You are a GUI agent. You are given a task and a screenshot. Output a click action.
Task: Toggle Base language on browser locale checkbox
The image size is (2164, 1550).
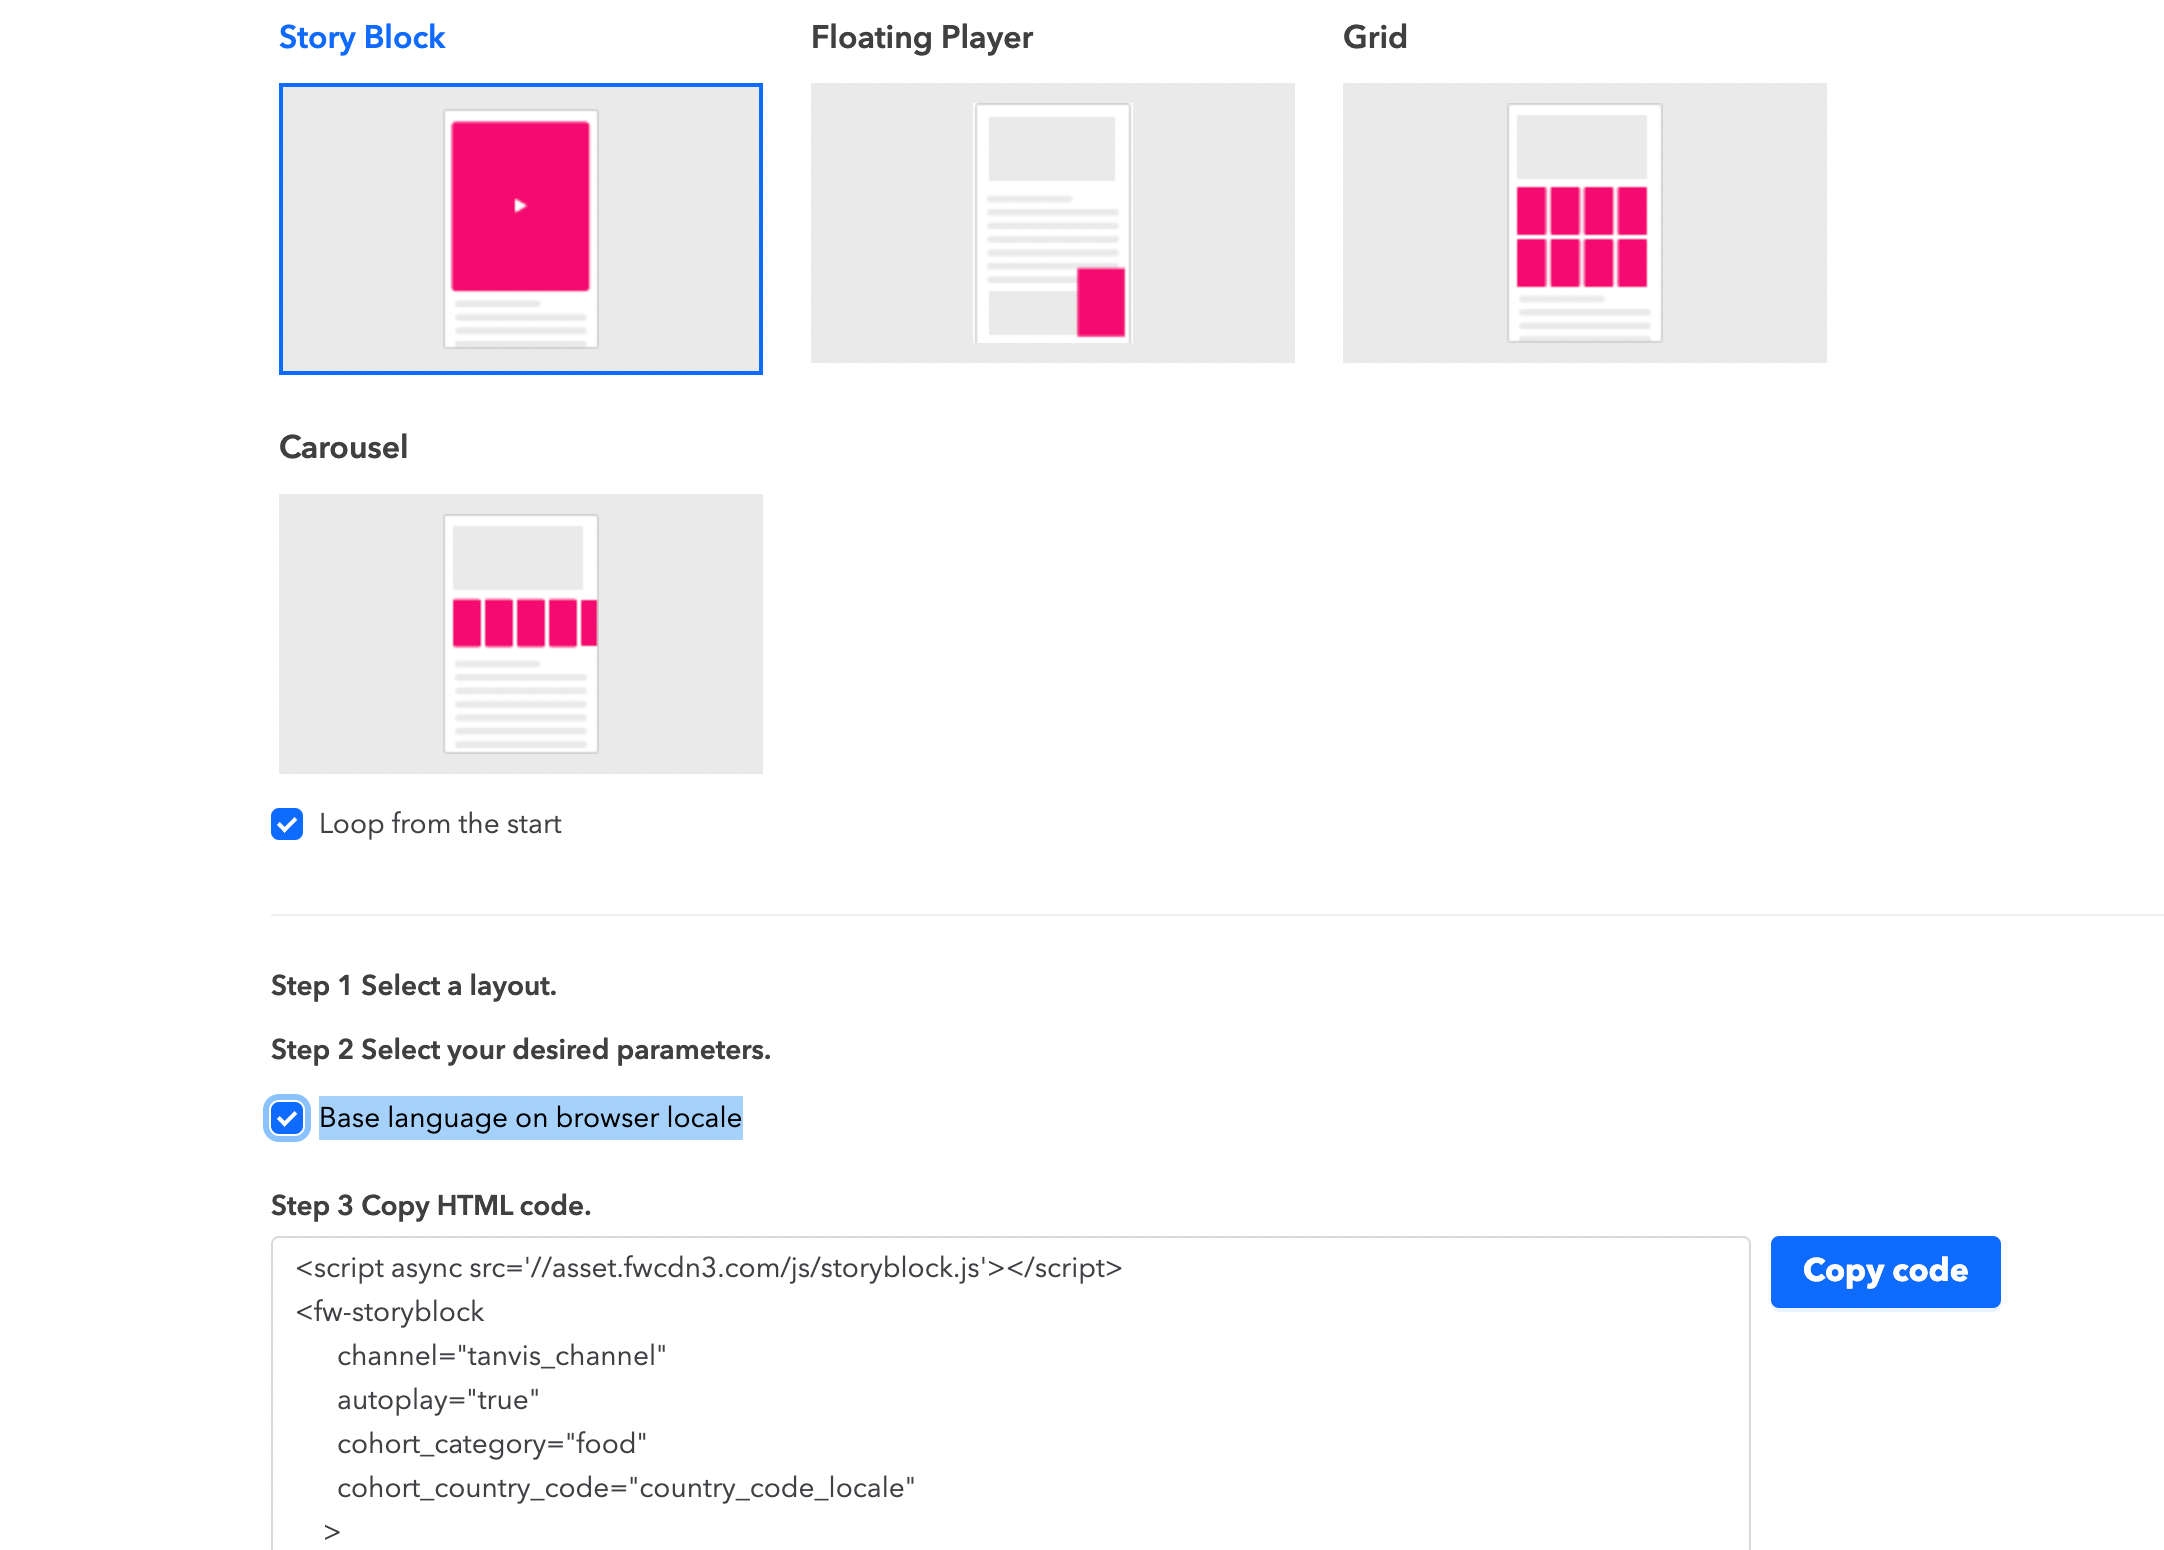pyautogui.click(x=287, y=1118)
